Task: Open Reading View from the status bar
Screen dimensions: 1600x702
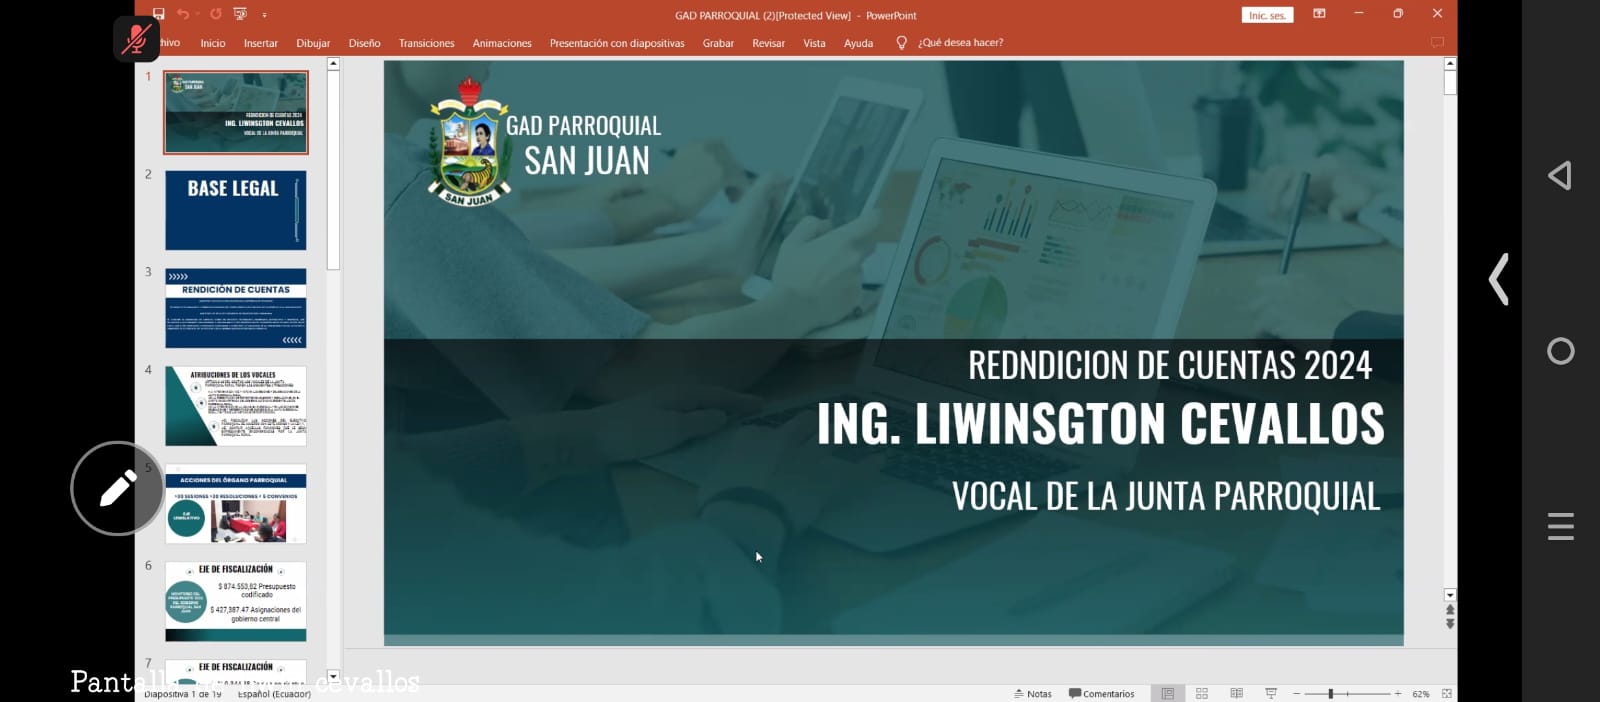Action: pos(1236,693)
